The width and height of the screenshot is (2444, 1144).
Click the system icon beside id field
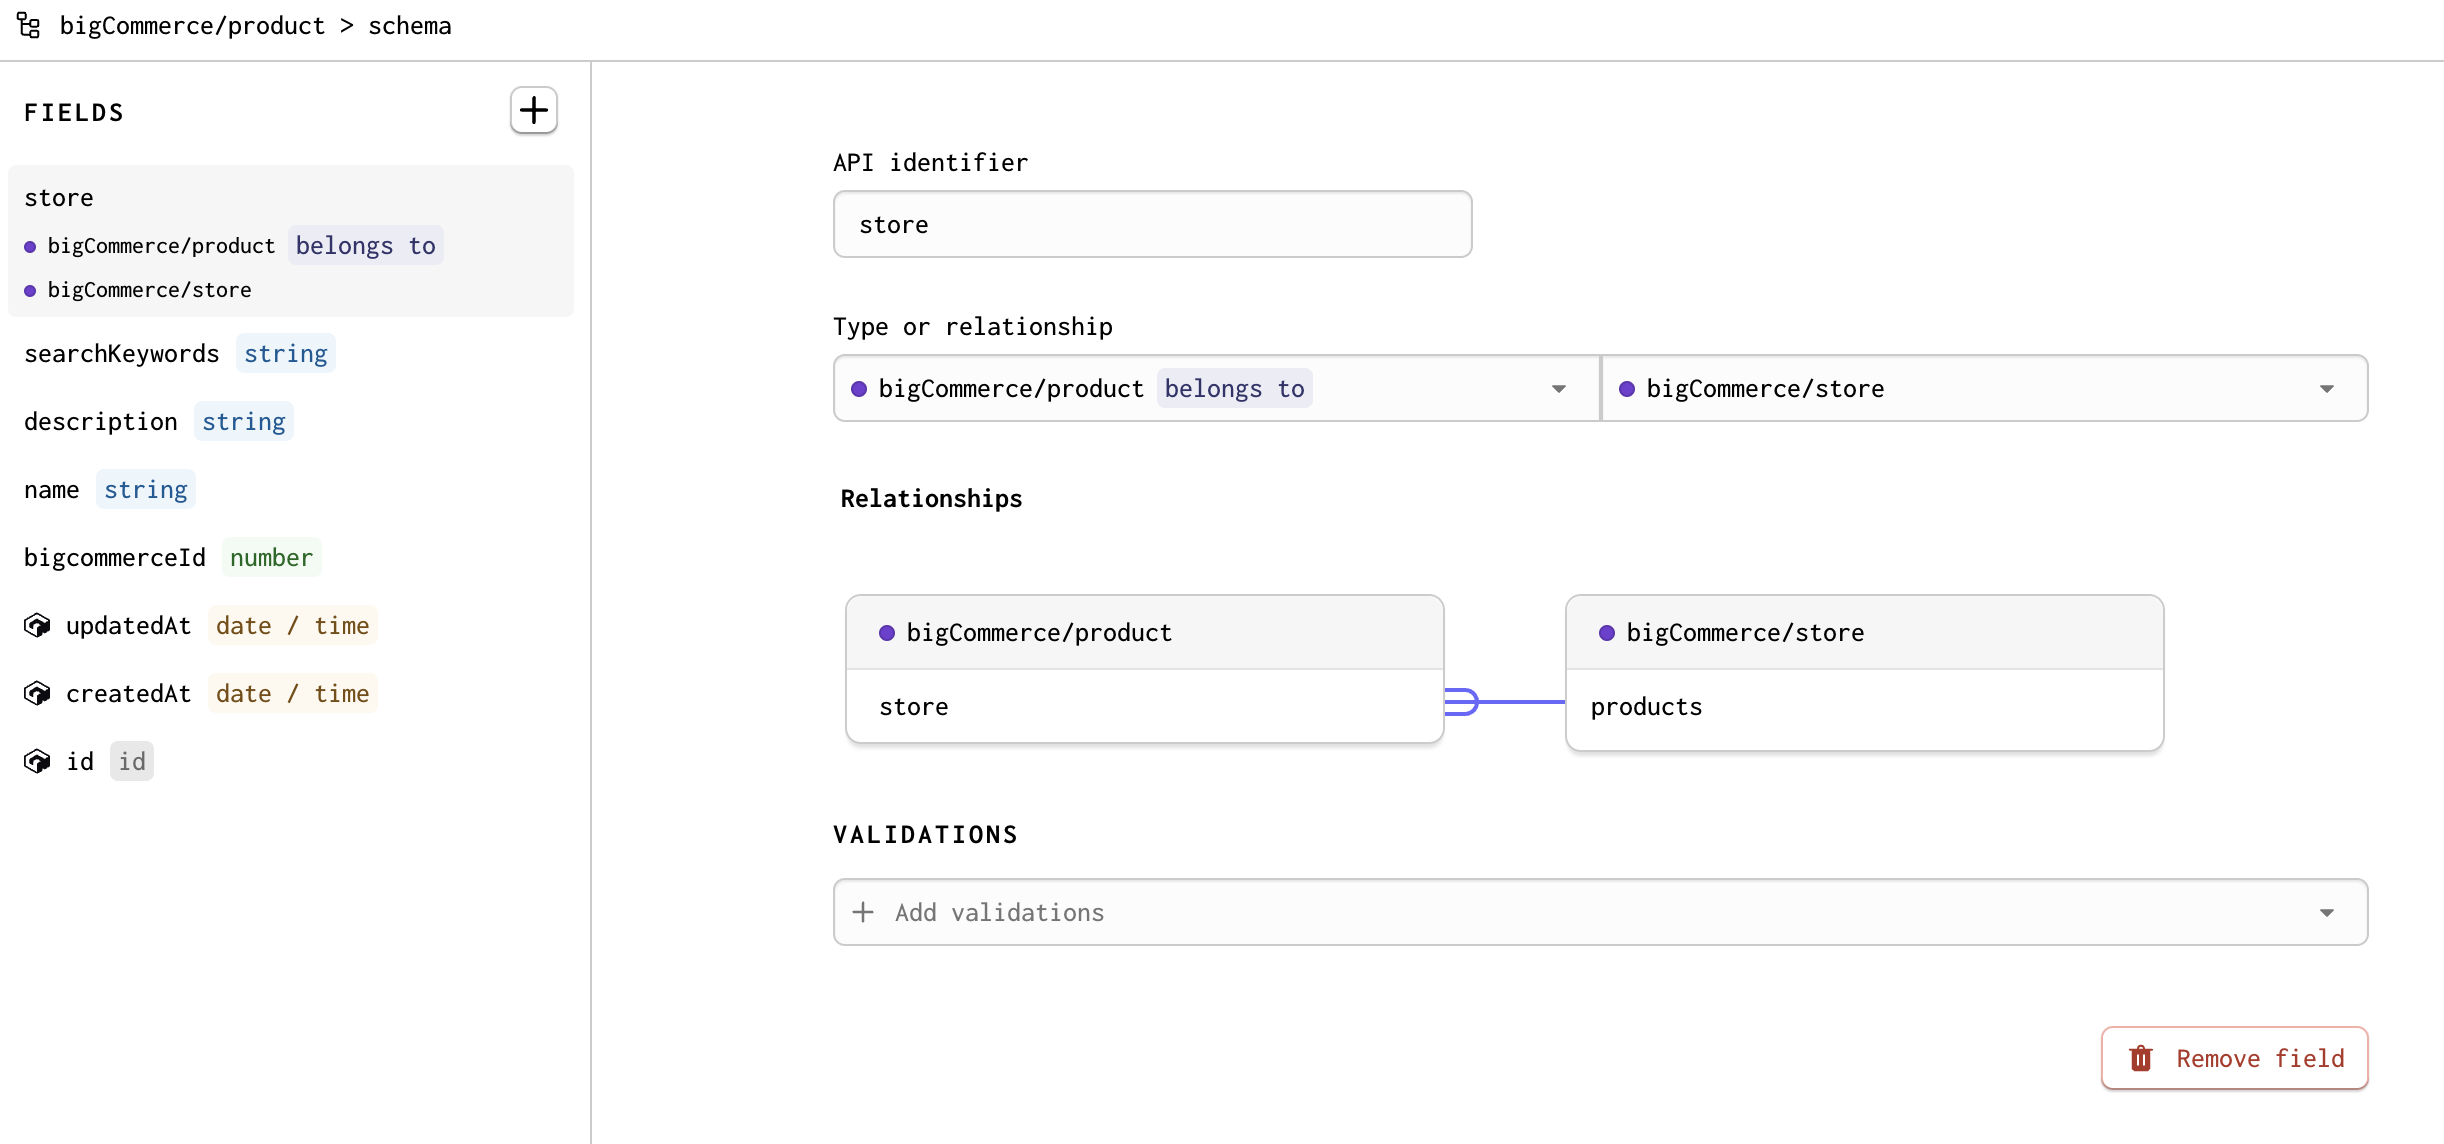(37, 761)
